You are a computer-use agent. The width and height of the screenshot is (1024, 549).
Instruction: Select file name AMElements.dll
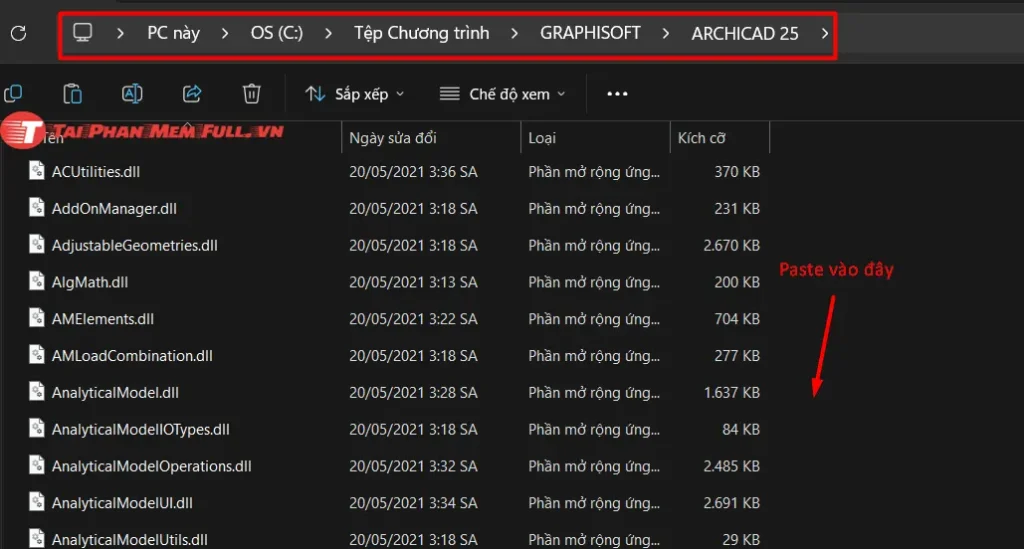click(103, 319)
